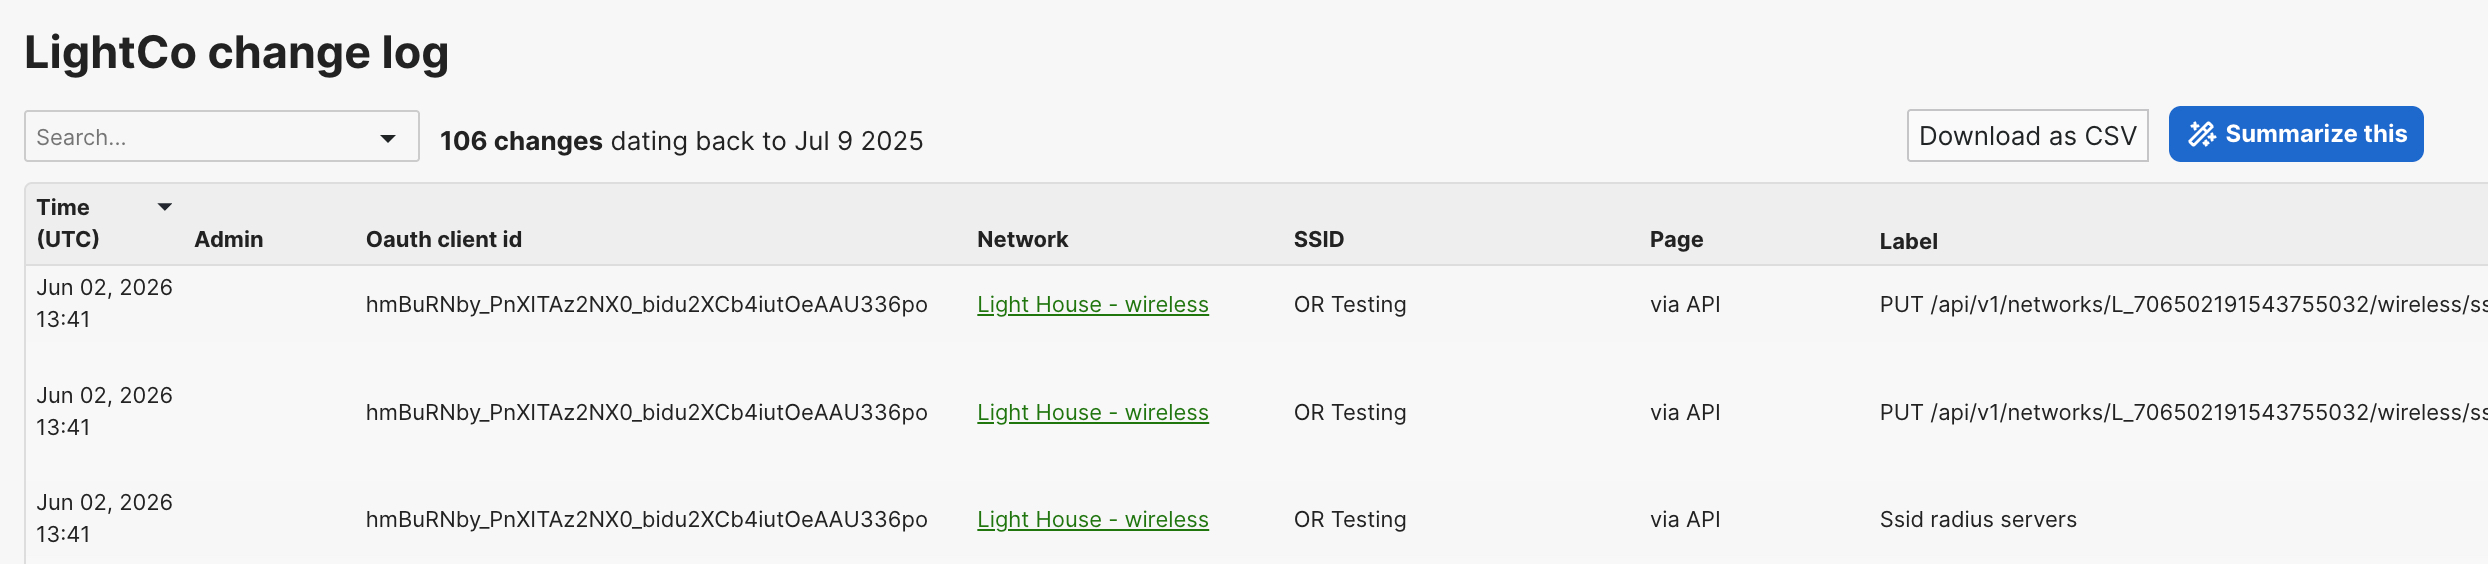The height and width of the screenshot is (564, 2488).
Task: Toggle the Time column sort arrow
Action: (165, 207)
